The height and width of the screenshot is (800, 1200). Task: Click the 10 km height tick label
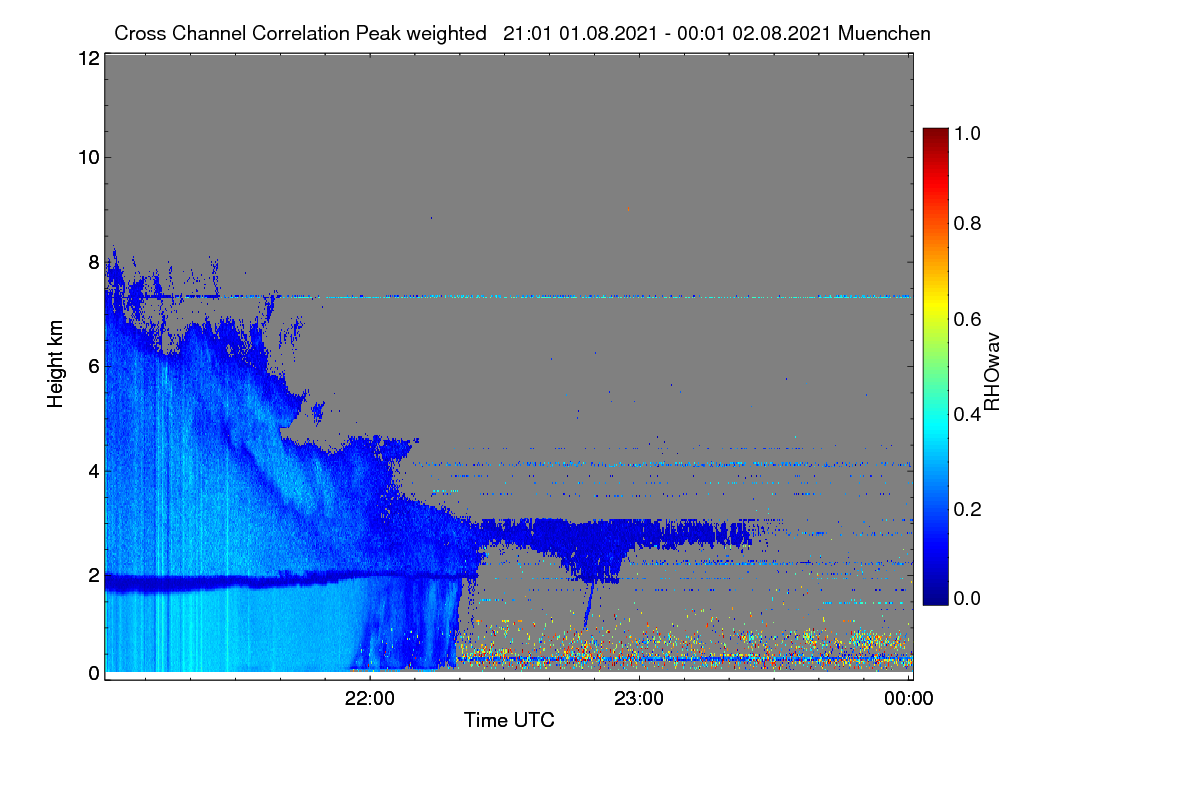tap(87, 157)
